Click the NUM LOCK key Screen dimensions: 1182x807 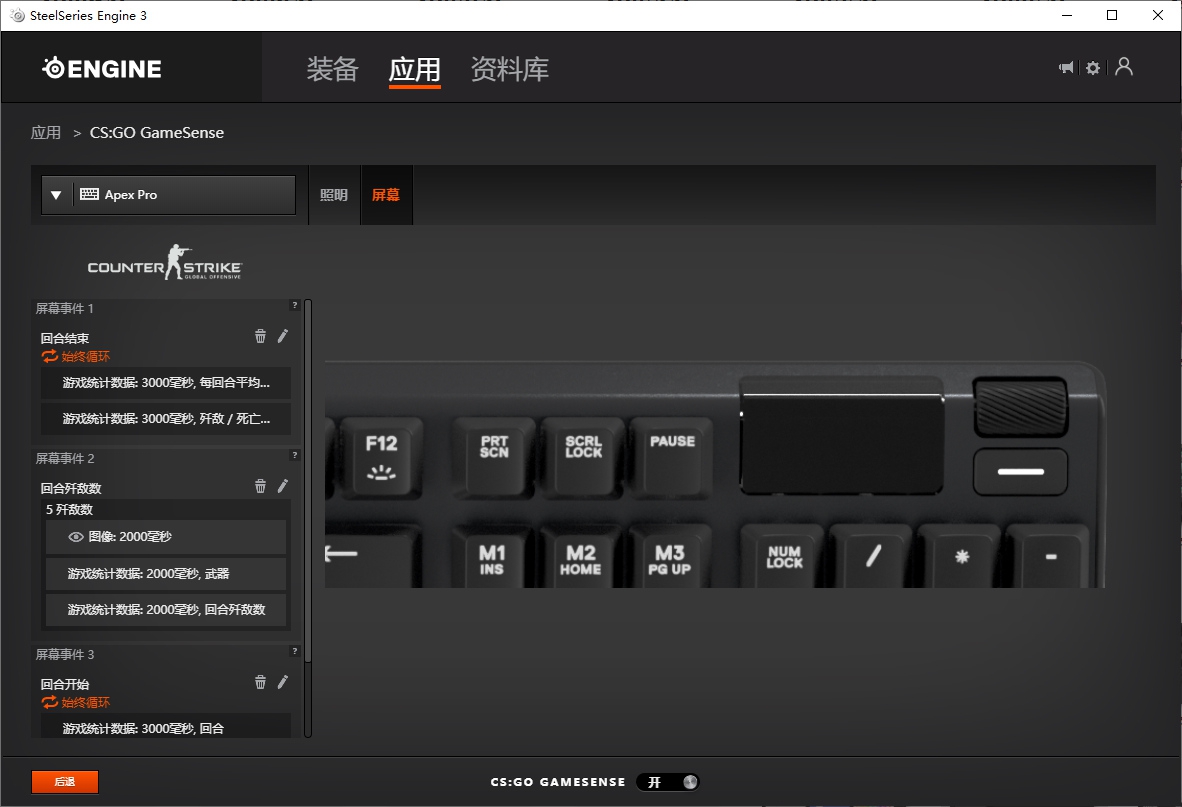tap(784, 558)
